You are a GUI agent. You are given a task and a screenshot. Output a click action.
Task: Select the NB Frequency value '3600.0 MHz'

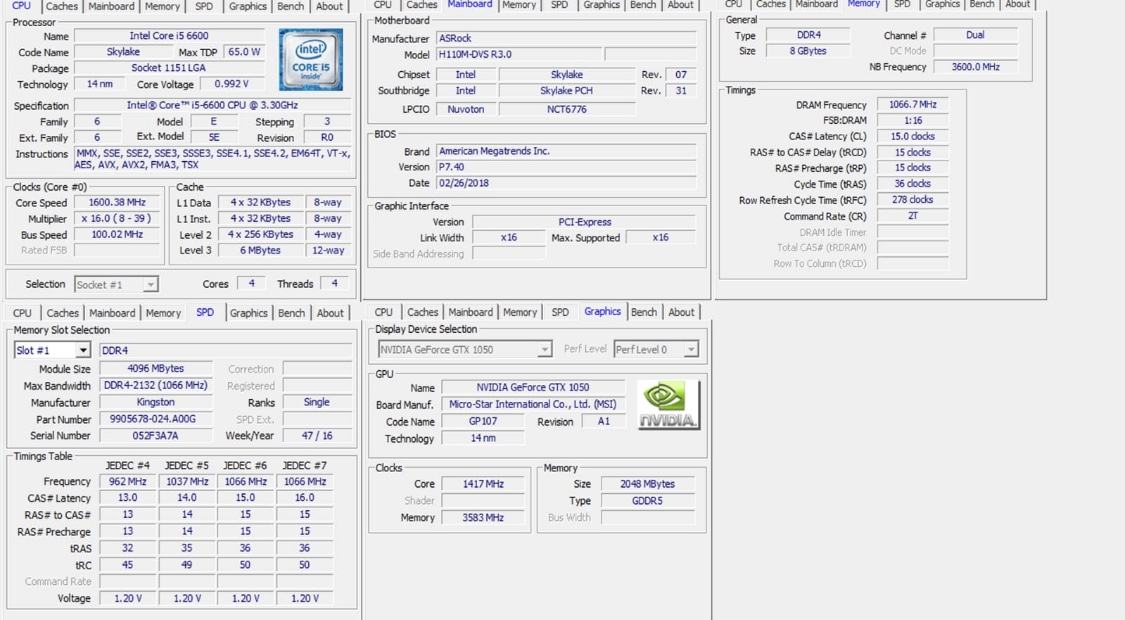click(x=976, y=67)
